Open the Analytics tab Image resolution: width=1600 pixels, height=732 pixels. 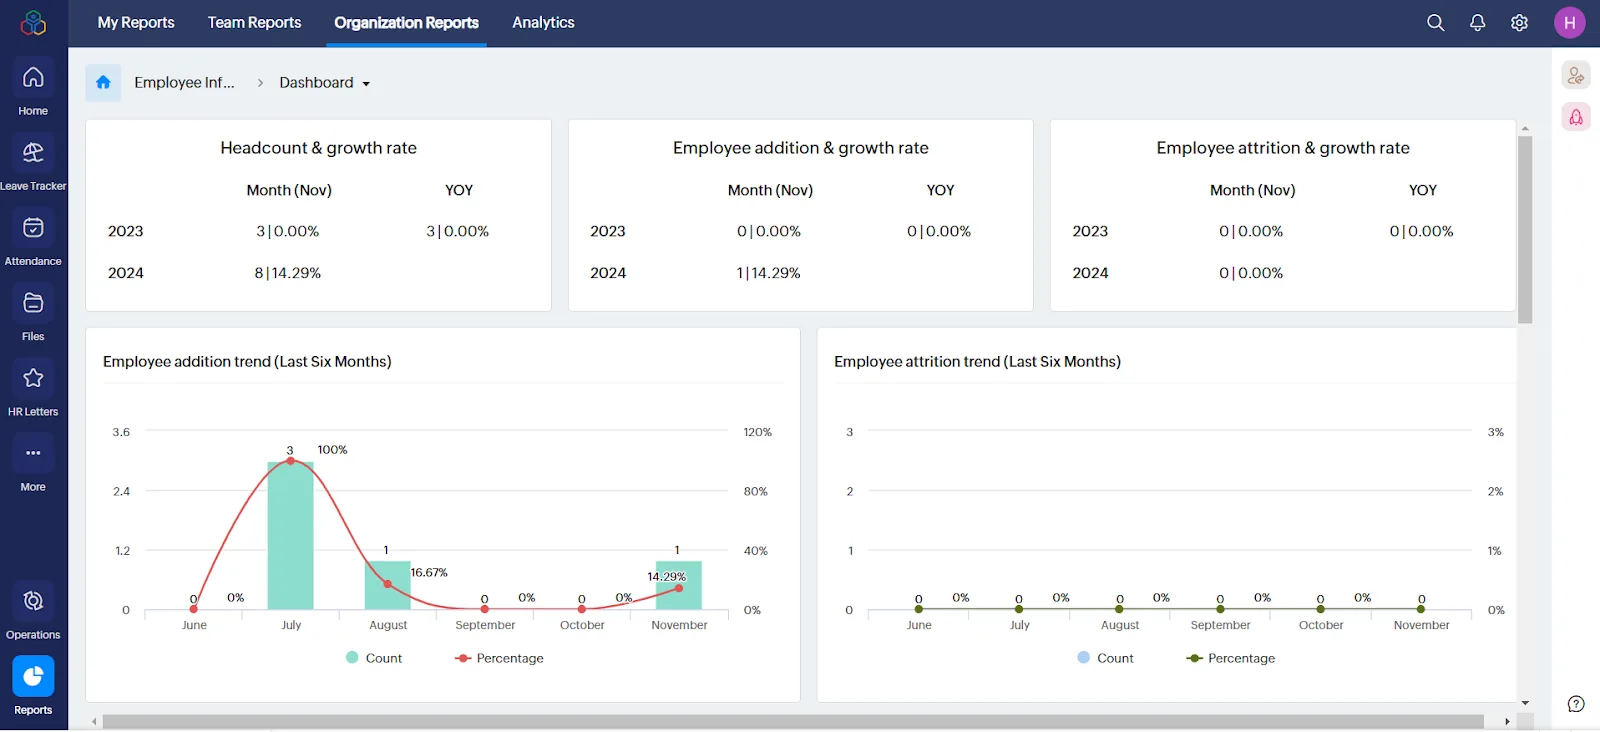click(543, 23)
